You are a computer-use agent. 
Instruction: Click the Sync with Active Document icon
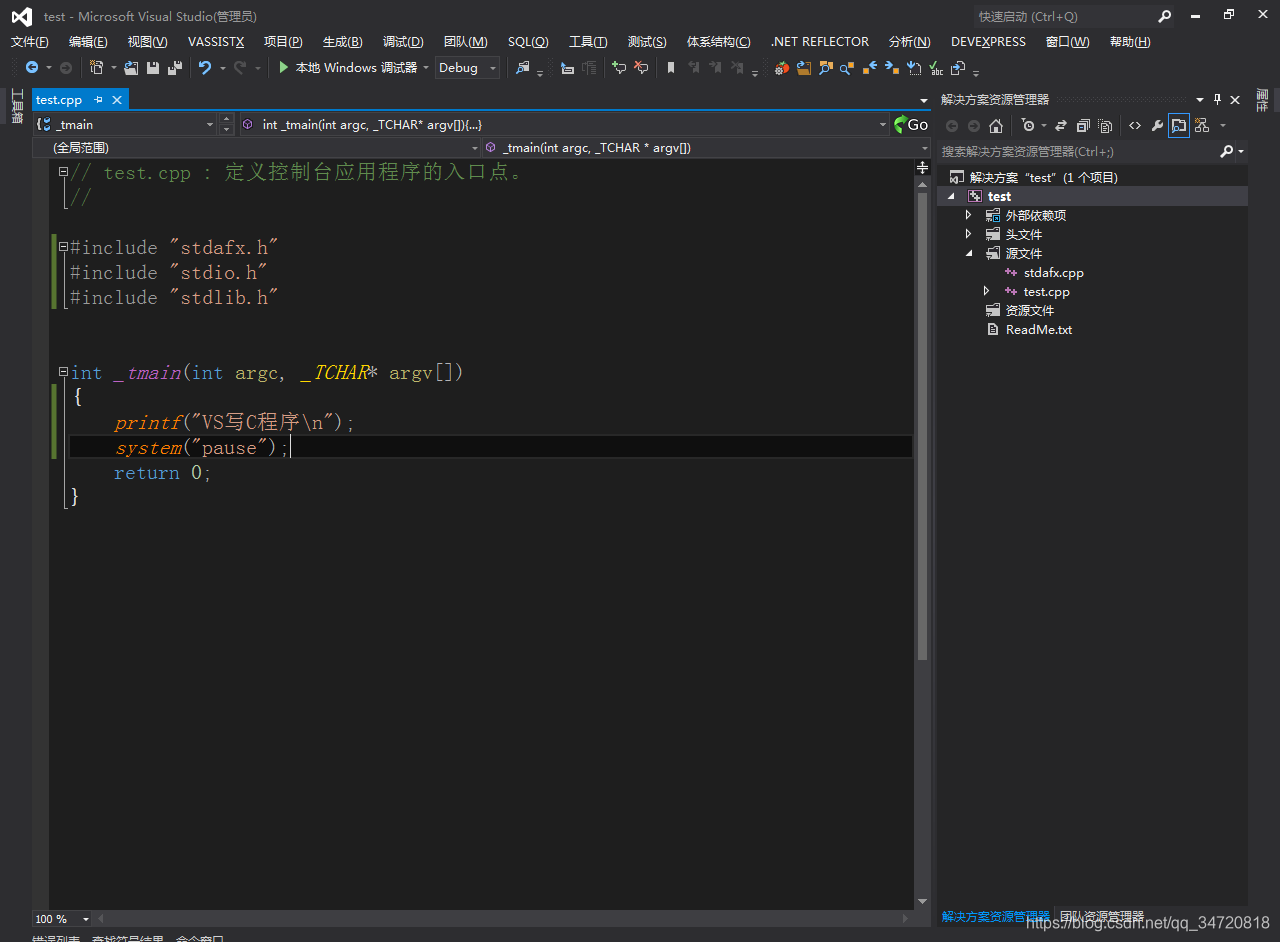[x=1061, y=126]
